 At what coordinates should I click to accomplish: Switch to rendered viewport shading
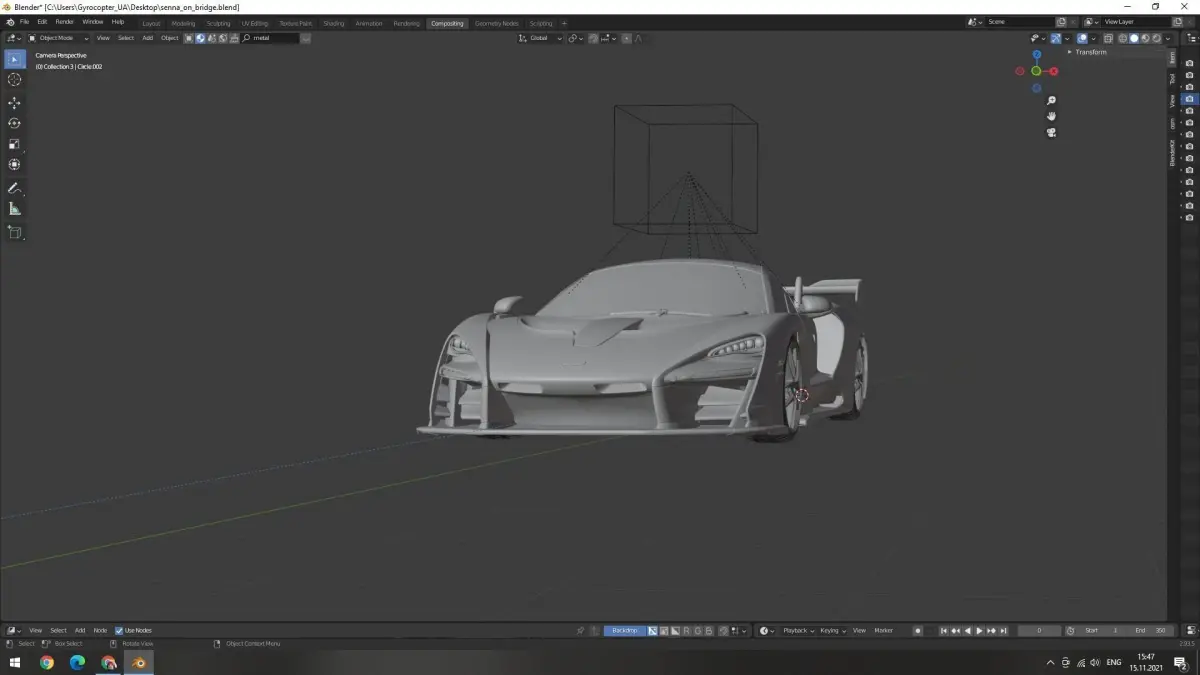tap(1157, 38)
